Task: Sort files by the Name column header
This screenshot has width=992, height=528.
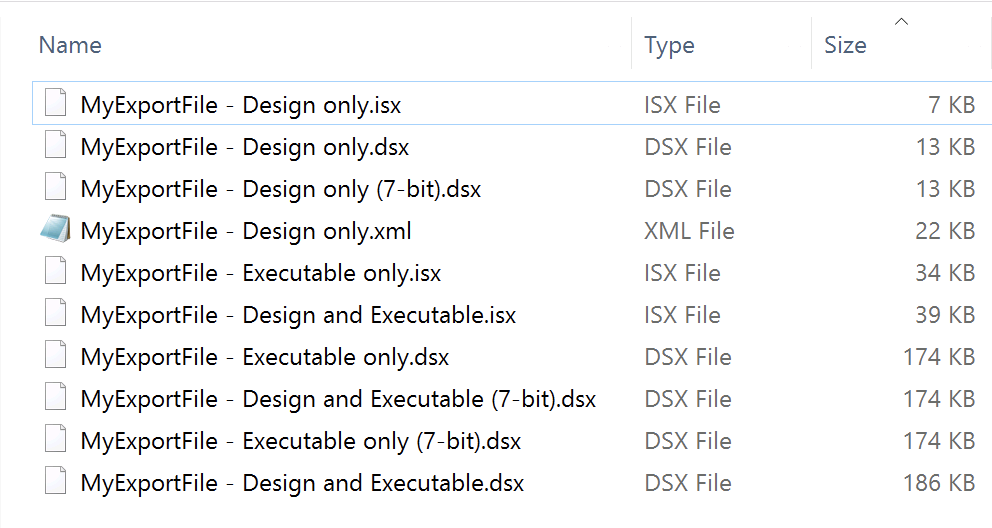Action: [70, 45]
